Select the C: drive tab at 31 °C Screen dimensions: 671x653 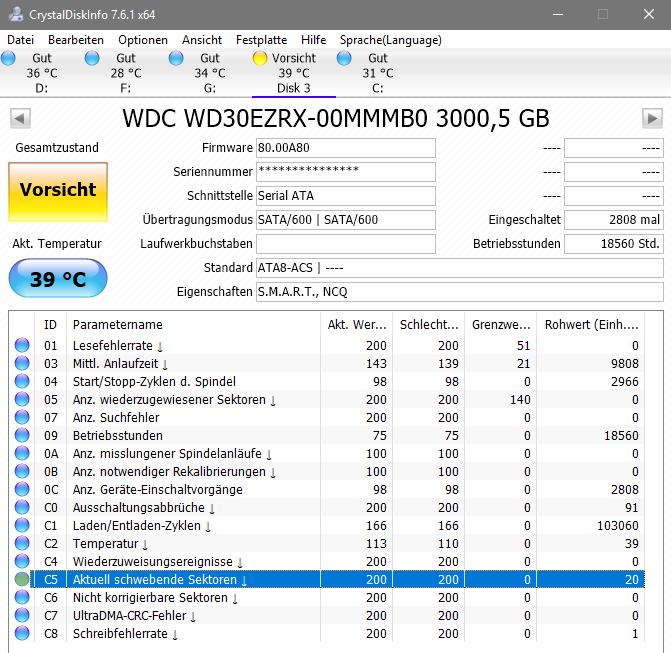coord(377,73)
